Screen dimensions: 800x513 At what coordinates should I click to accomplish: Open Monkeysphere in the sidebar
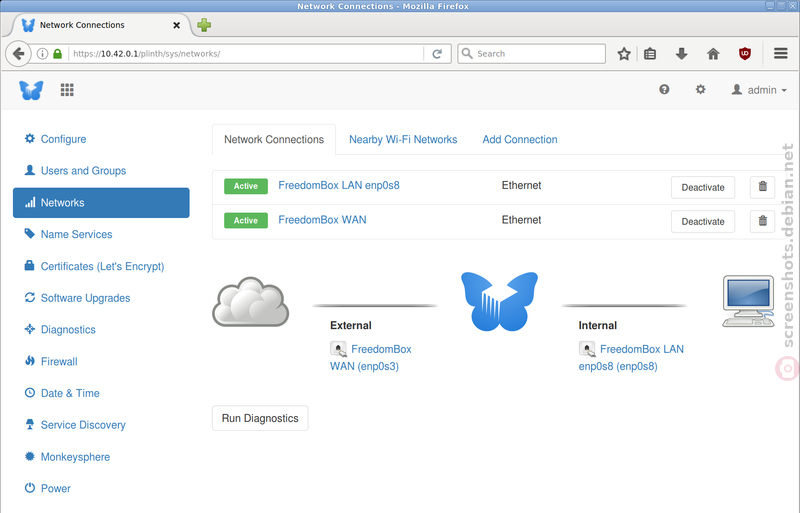click(x=67, y=456)
